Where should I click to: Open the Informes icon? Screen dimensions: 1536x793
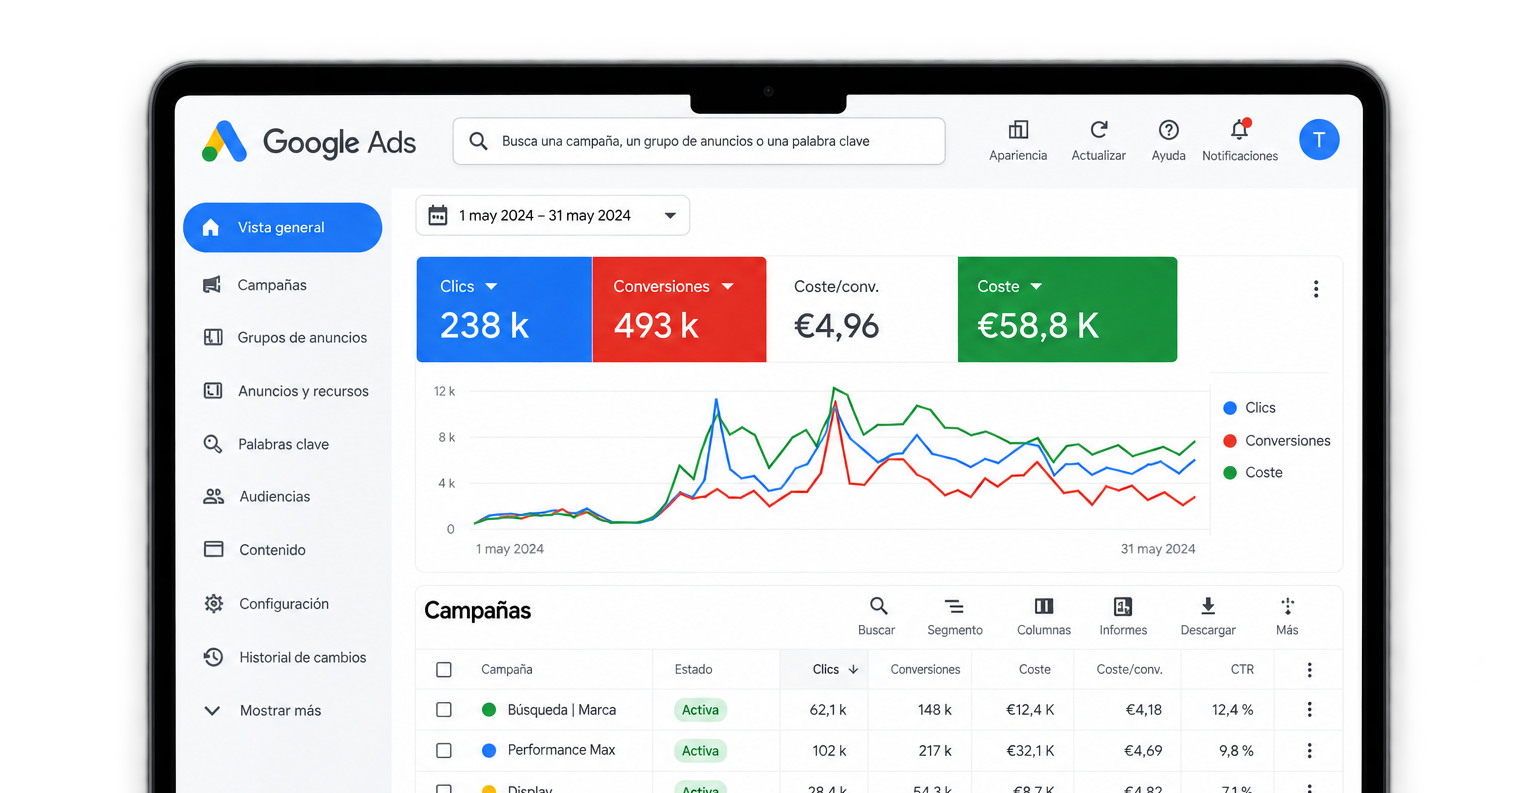click(x=1123, y=606)
